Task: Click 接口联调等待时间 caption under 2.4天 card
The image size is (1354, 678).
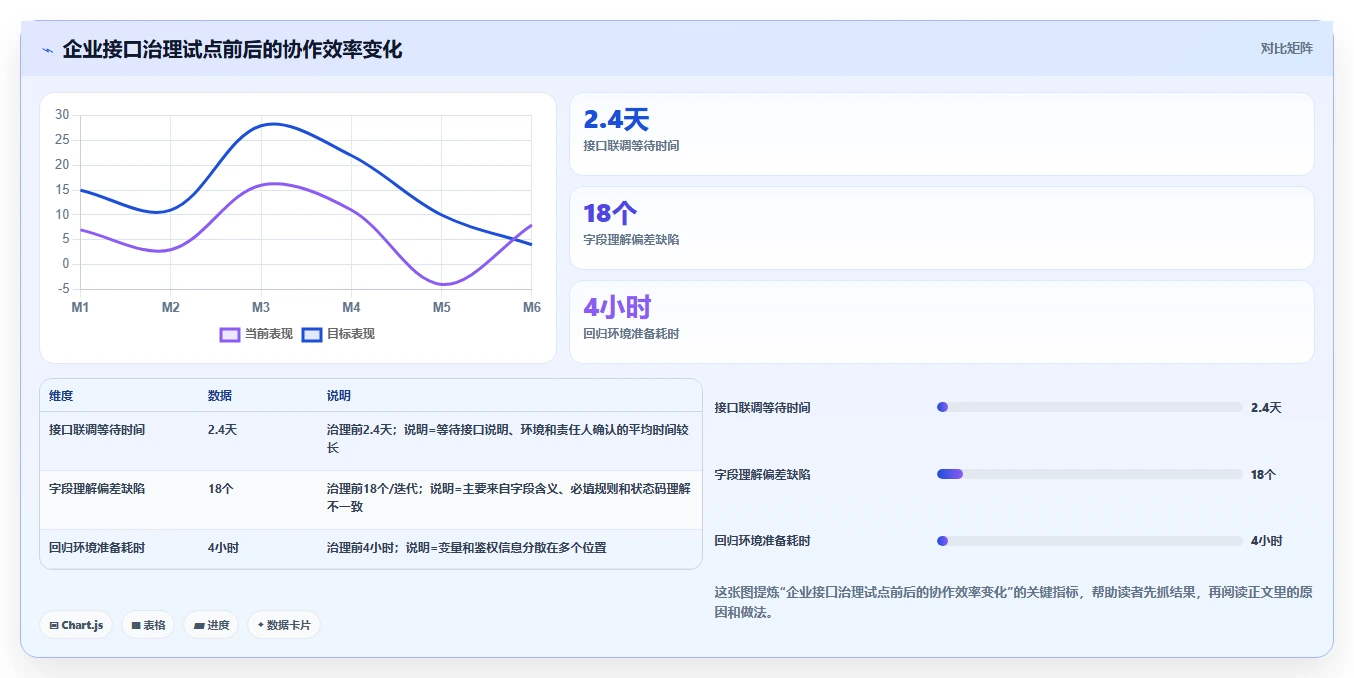Action: point(631,146)
